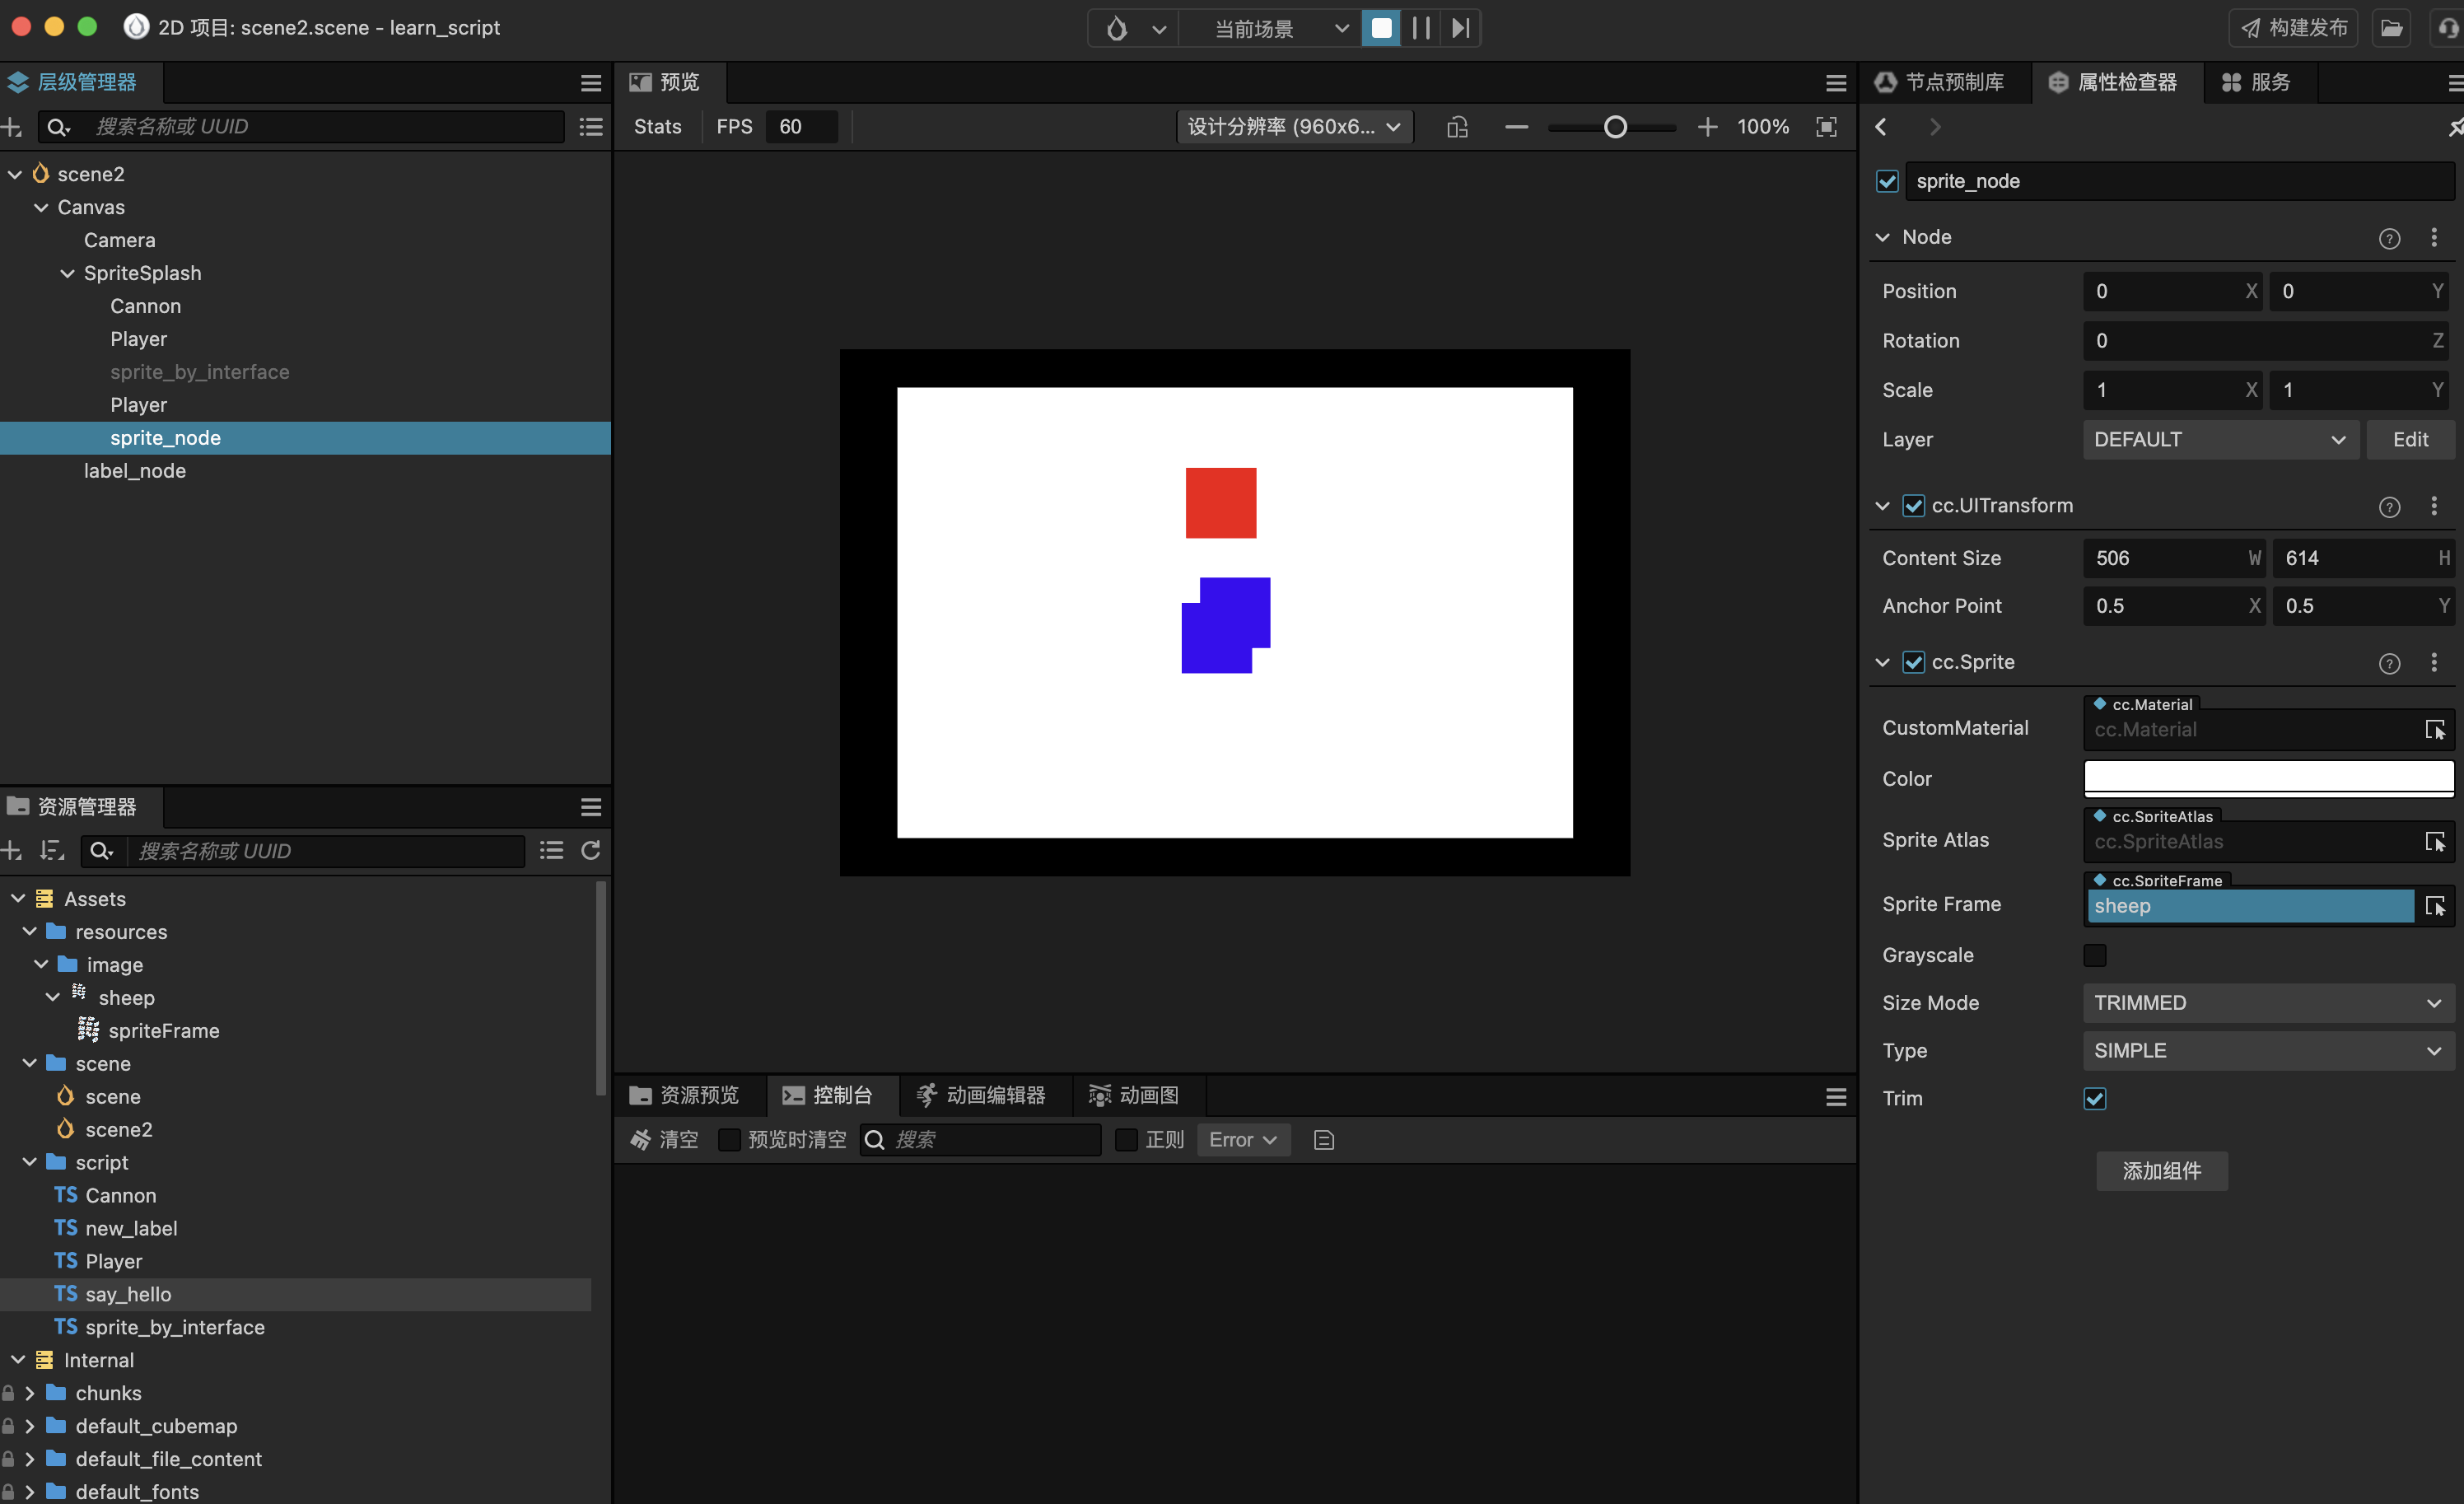Toggle the Grayscale checkbox
This screenshot has width=2464, height=1504.
[2095, 955]
